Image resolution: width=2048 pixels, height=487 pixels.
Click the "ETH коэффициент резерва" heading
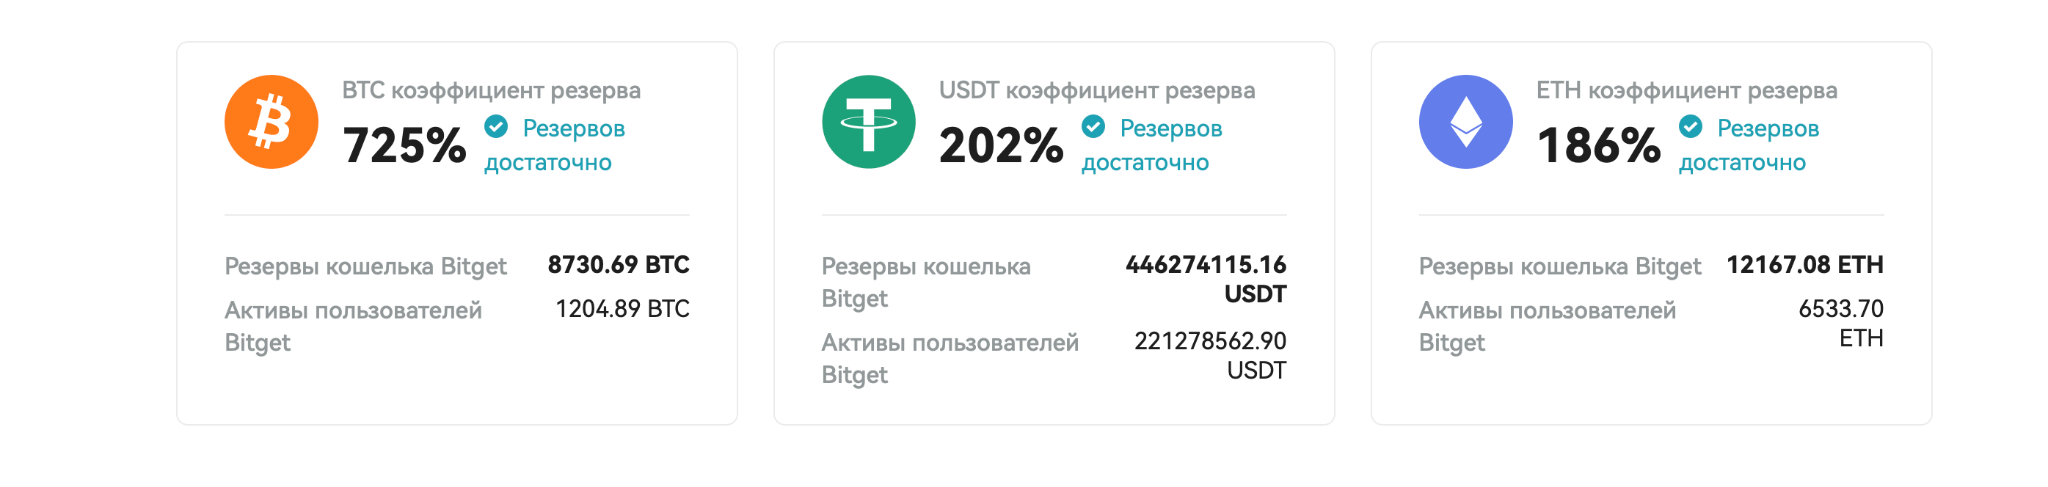pos(1687,90)
